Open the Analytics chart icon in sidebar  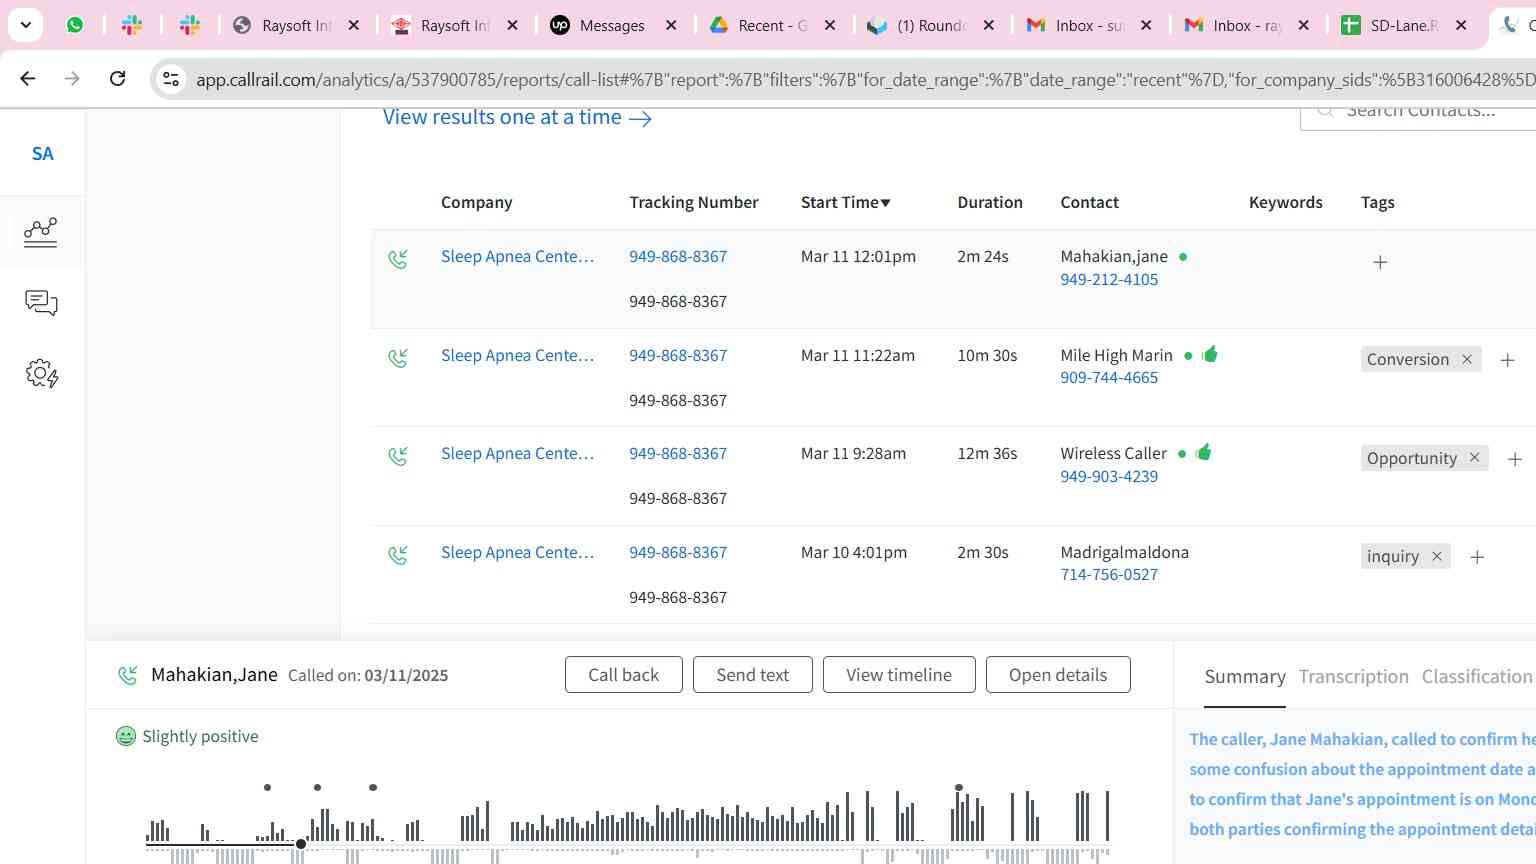tap(41, 232)
